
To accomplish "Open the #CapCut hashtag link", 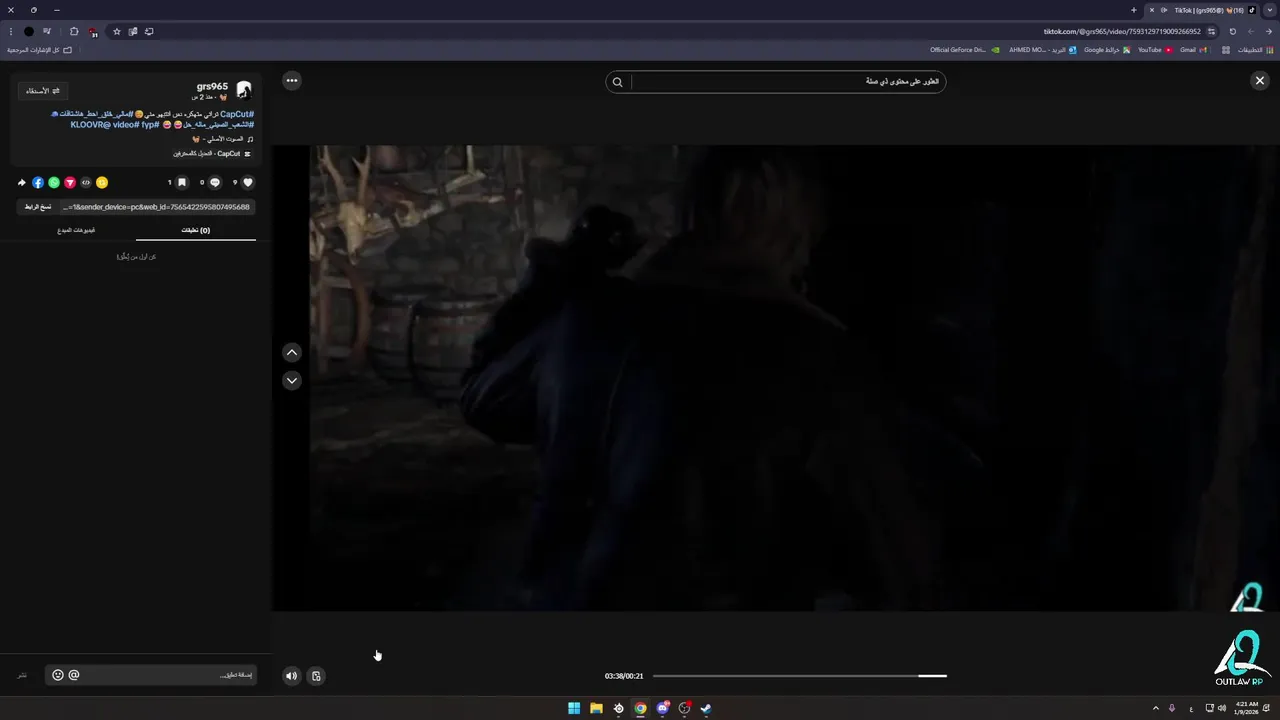I will 237,114.
